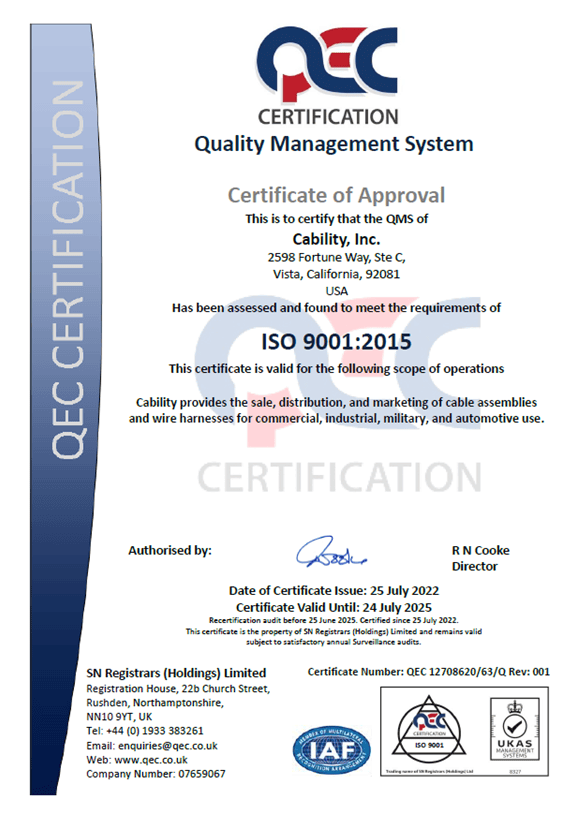Click the text 'This is to certify that the QMS of'
This screenshot has height=814, width=576.
337,219
